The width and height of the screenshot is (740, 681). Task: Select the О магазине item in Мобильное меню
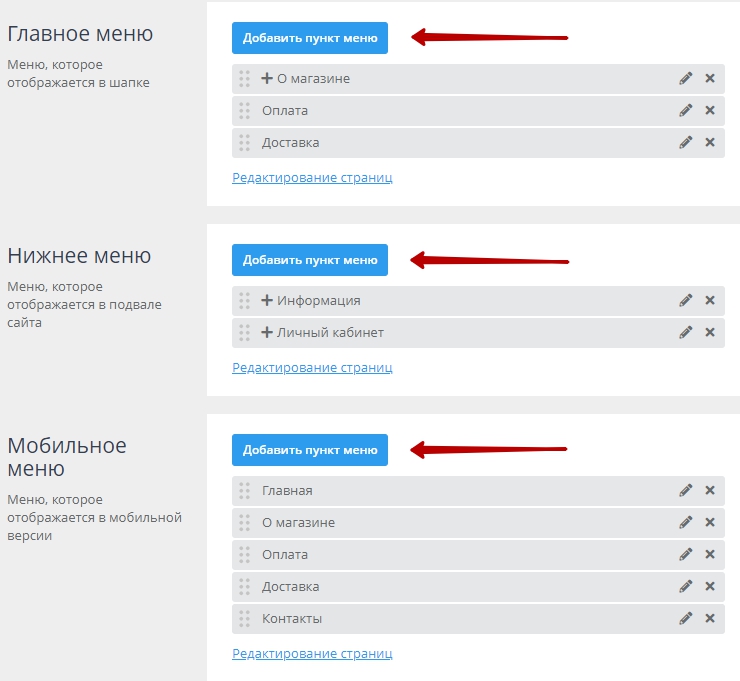pos(298,522)
